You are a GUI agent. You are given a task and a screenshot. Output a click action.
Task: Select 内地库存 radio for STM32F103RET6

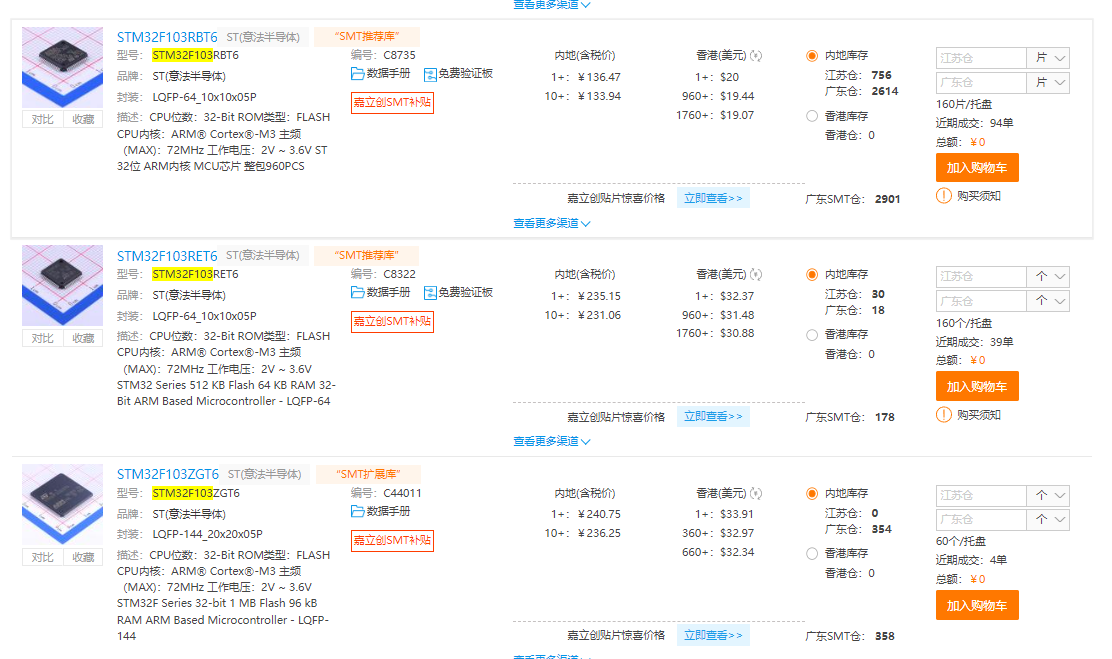(x=812, y=275)
